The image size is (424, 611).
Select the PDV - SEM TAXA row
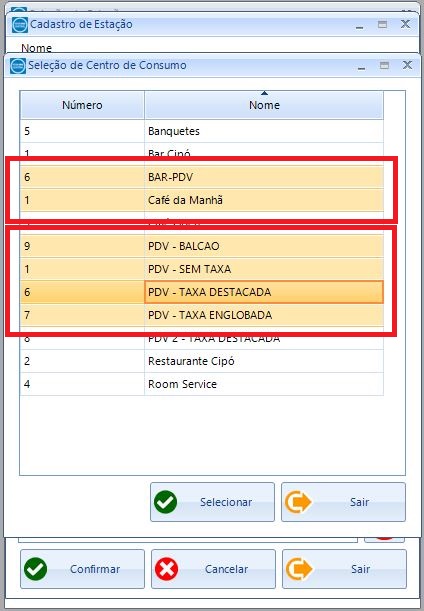tap(201, 269)
